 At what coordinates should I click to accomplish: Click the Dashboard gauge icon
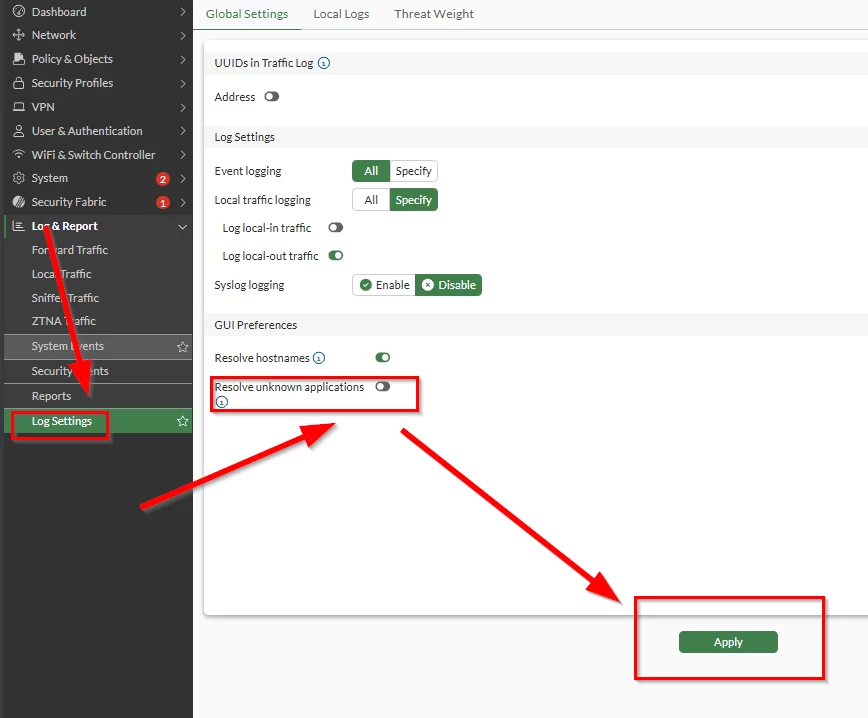point(18,11)
